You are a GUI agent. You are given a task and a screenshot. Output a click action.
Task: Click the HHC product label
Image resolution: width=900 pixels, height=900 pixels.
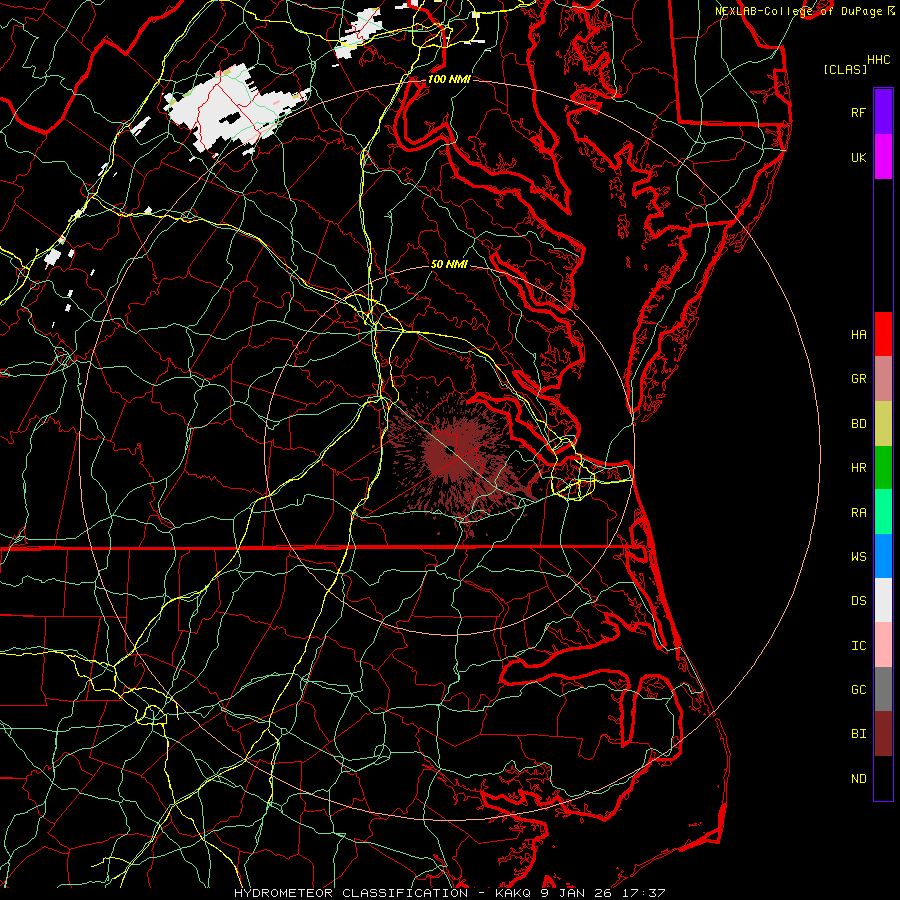pyautogui.click(x=879, y=60)
